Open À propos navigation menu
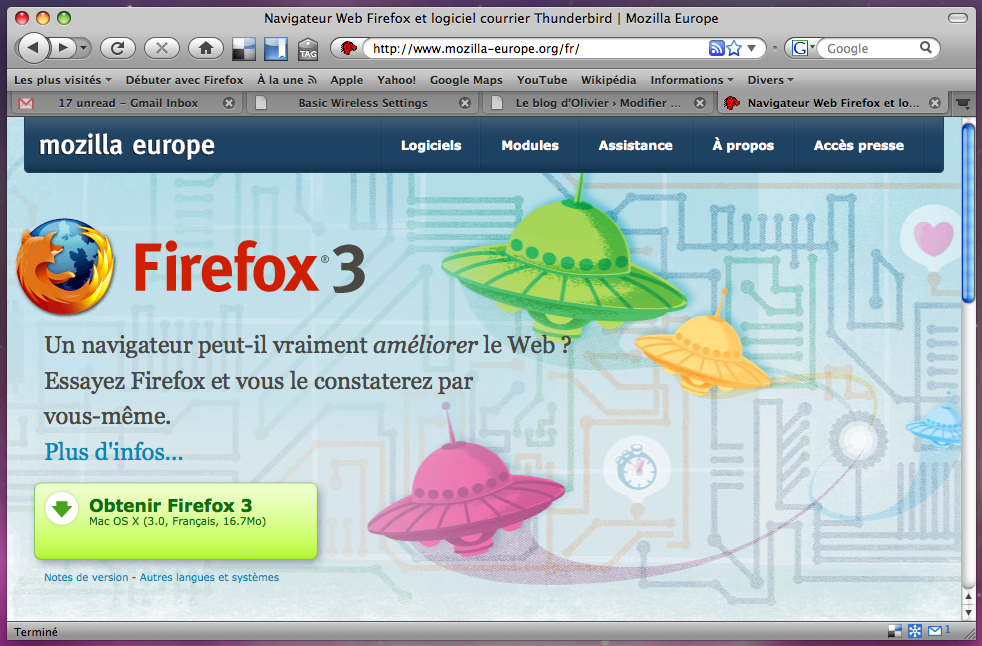 [743, 145]
